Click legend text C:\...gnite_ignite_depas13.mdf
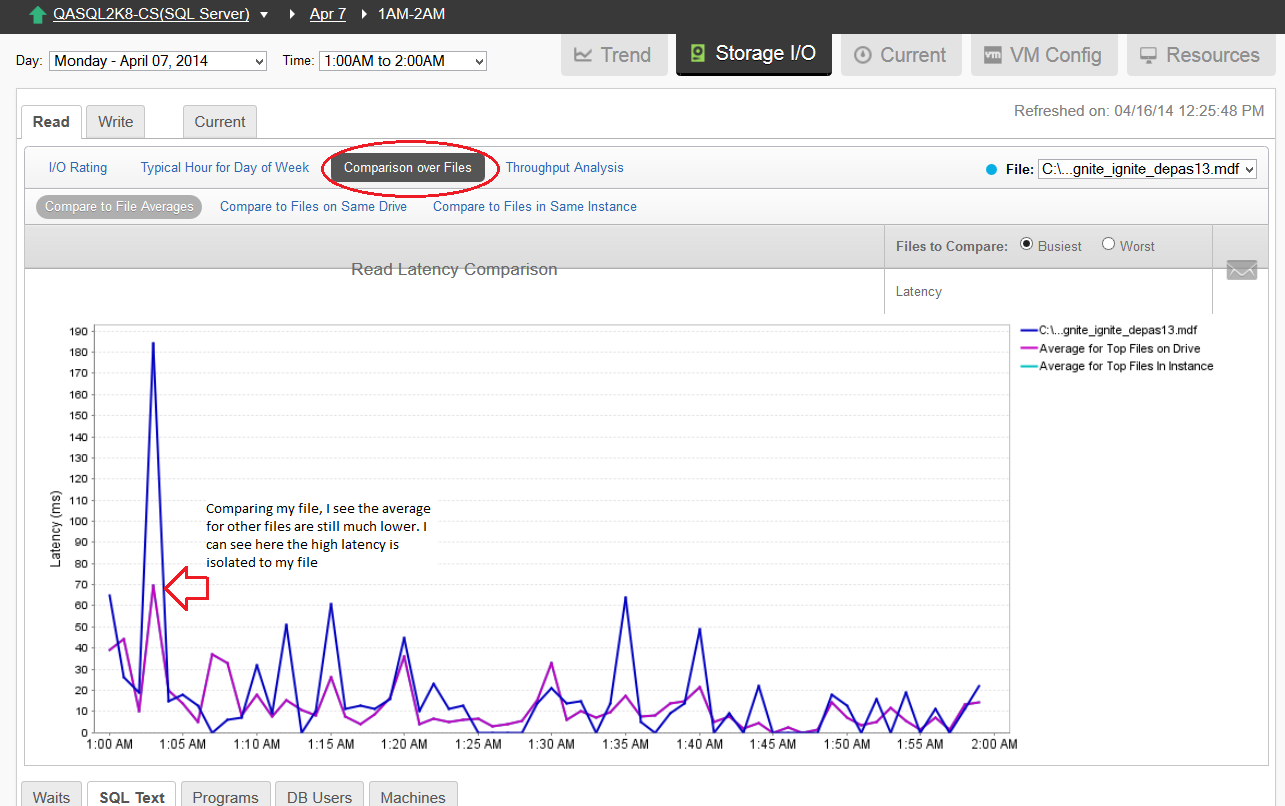 click(x=1118, y=330)
